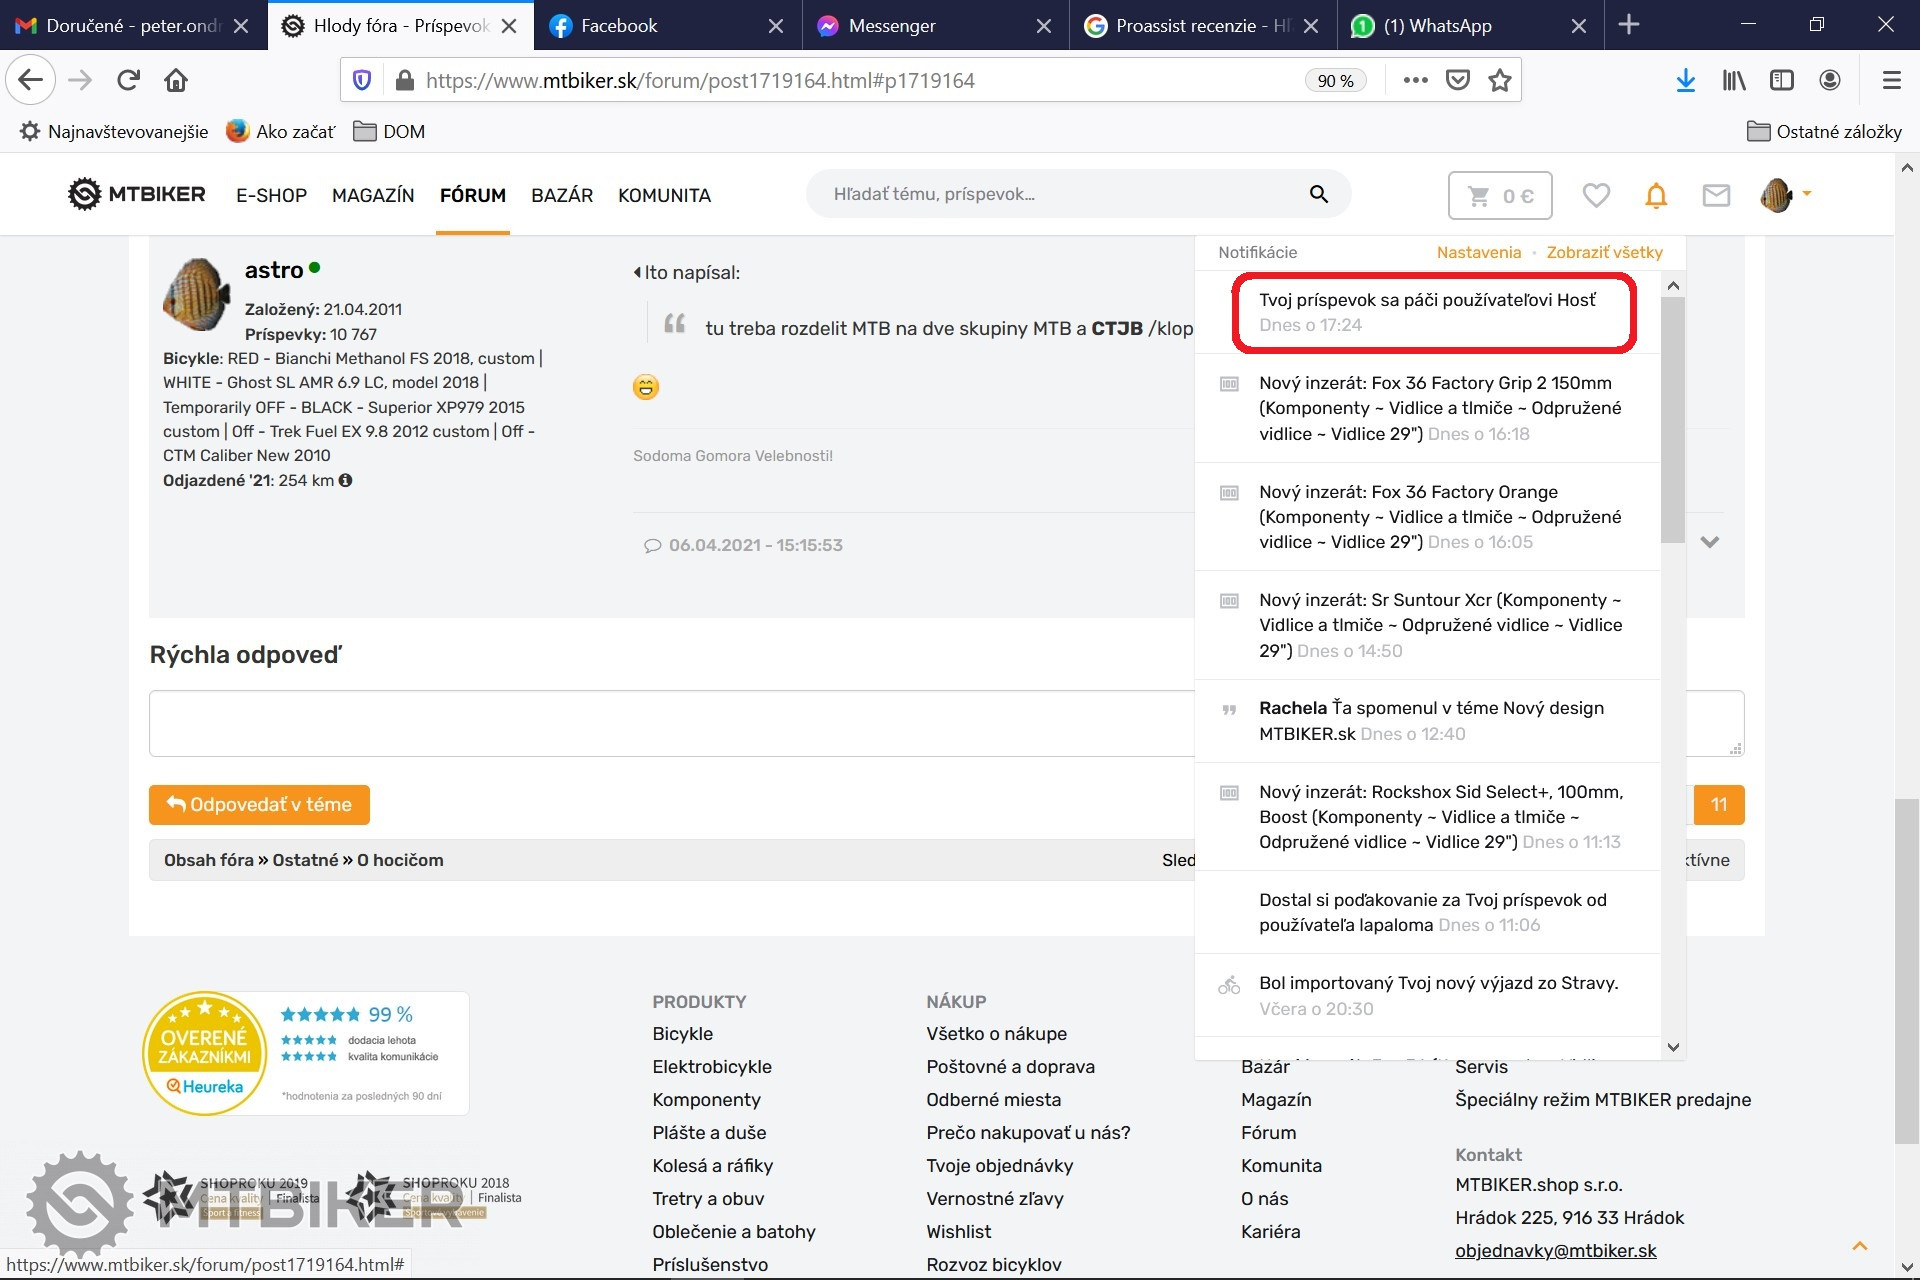Click the Firefox downloads arrow icon
1920x1280 pixels.
tap(1685, 81)
